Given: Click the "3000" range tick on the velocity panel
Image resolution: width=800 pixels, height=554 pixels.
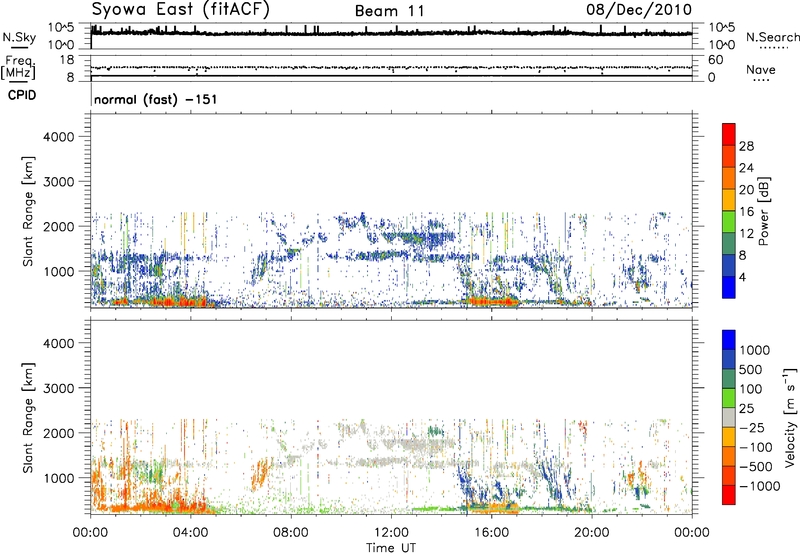Looking at the screenshot, I should pos(58,388).
